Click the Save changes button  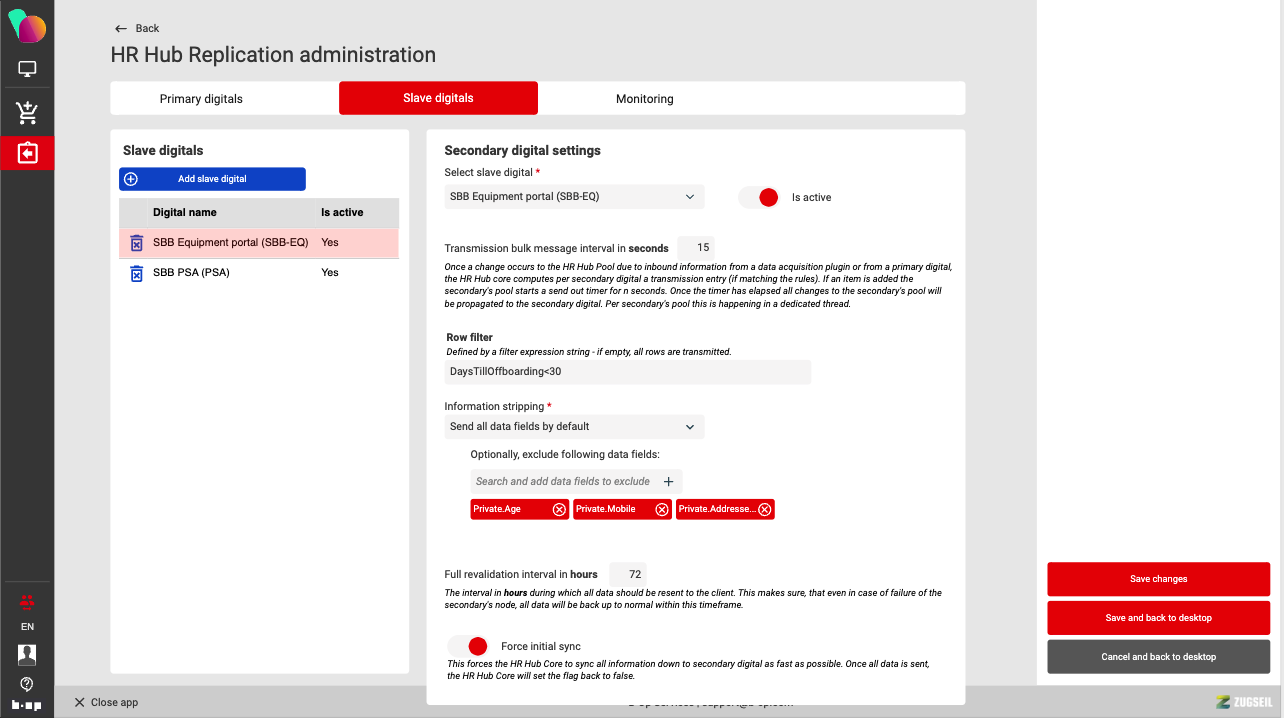1158,579
